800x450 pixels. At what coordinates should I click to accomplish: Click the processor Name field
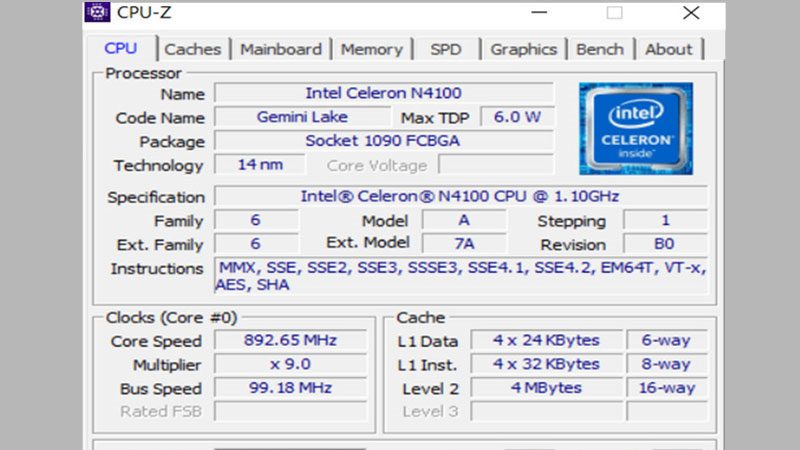pyautogui.click(x=384, y=93)
